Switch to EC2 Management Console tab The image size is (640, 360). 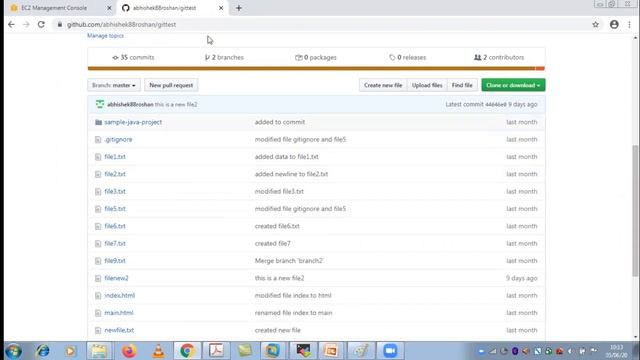pyautogui.click(x=54, y=8)
